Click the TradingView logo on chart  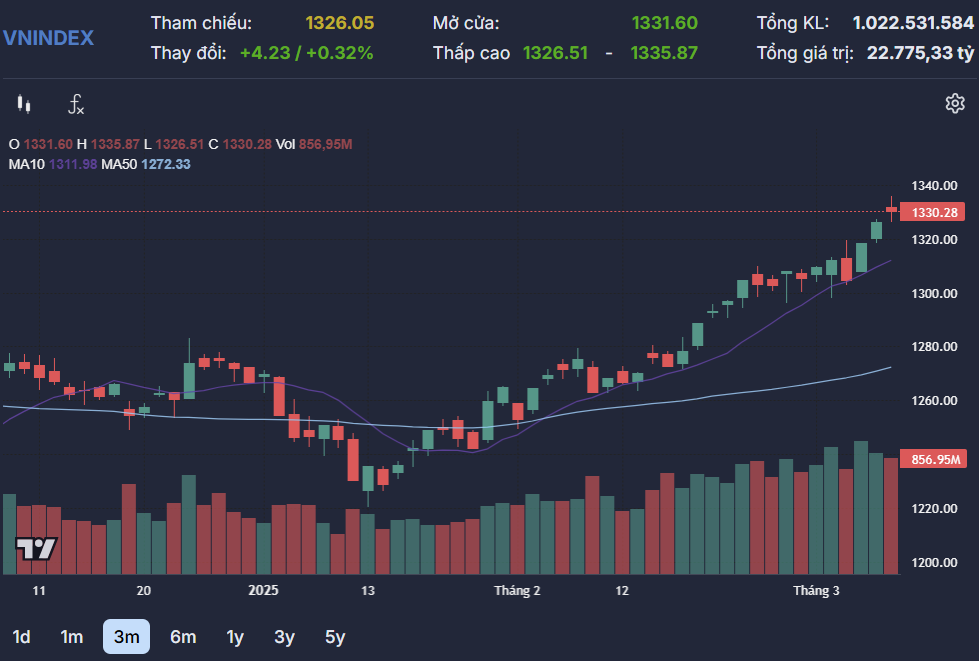tap(36, 548)
